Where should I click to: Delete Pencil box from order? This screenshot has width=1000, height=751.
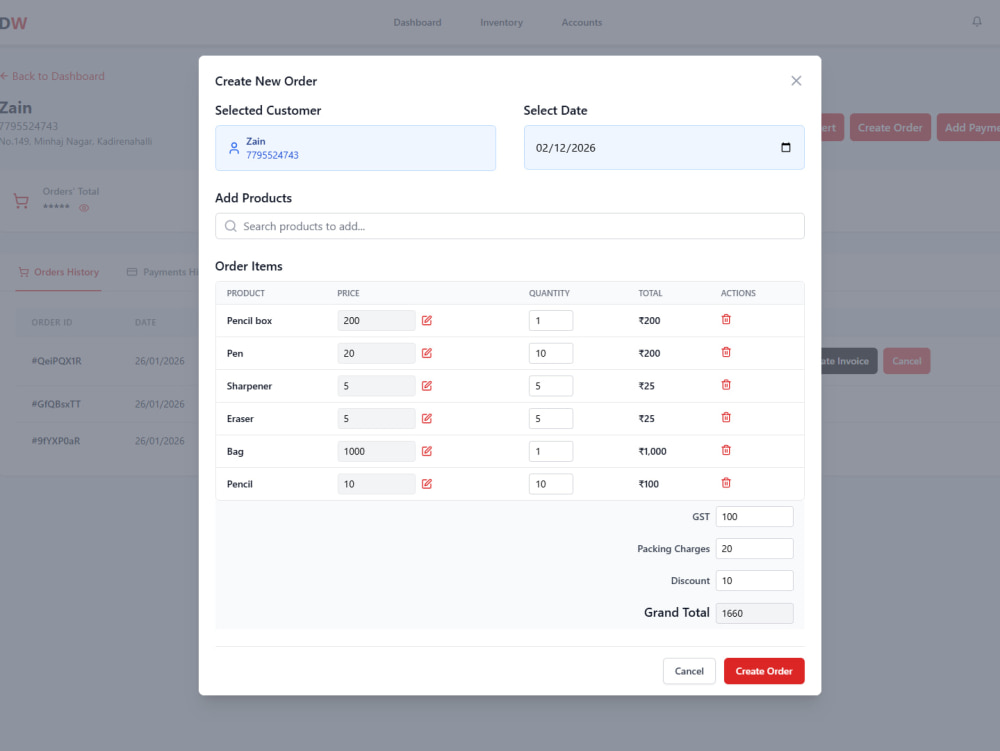click(726, 319)
